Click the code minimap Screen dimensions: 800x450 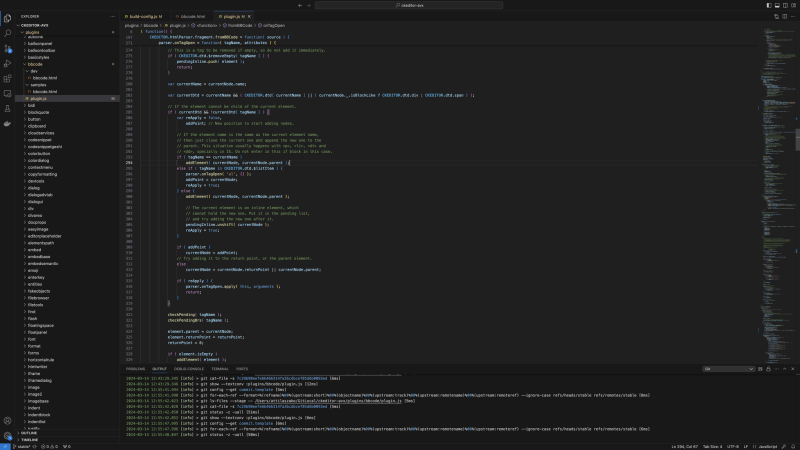(778, 194)
